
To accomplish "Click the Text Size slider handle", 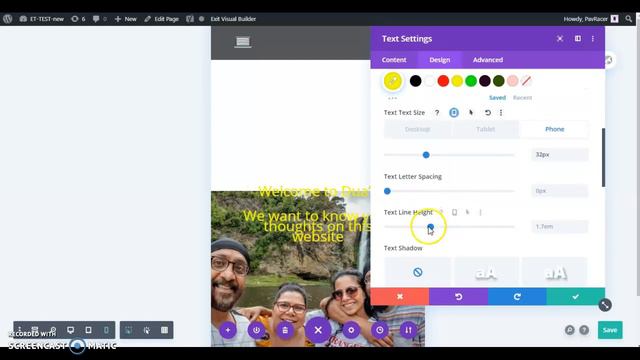I will (x=426, y=155).
